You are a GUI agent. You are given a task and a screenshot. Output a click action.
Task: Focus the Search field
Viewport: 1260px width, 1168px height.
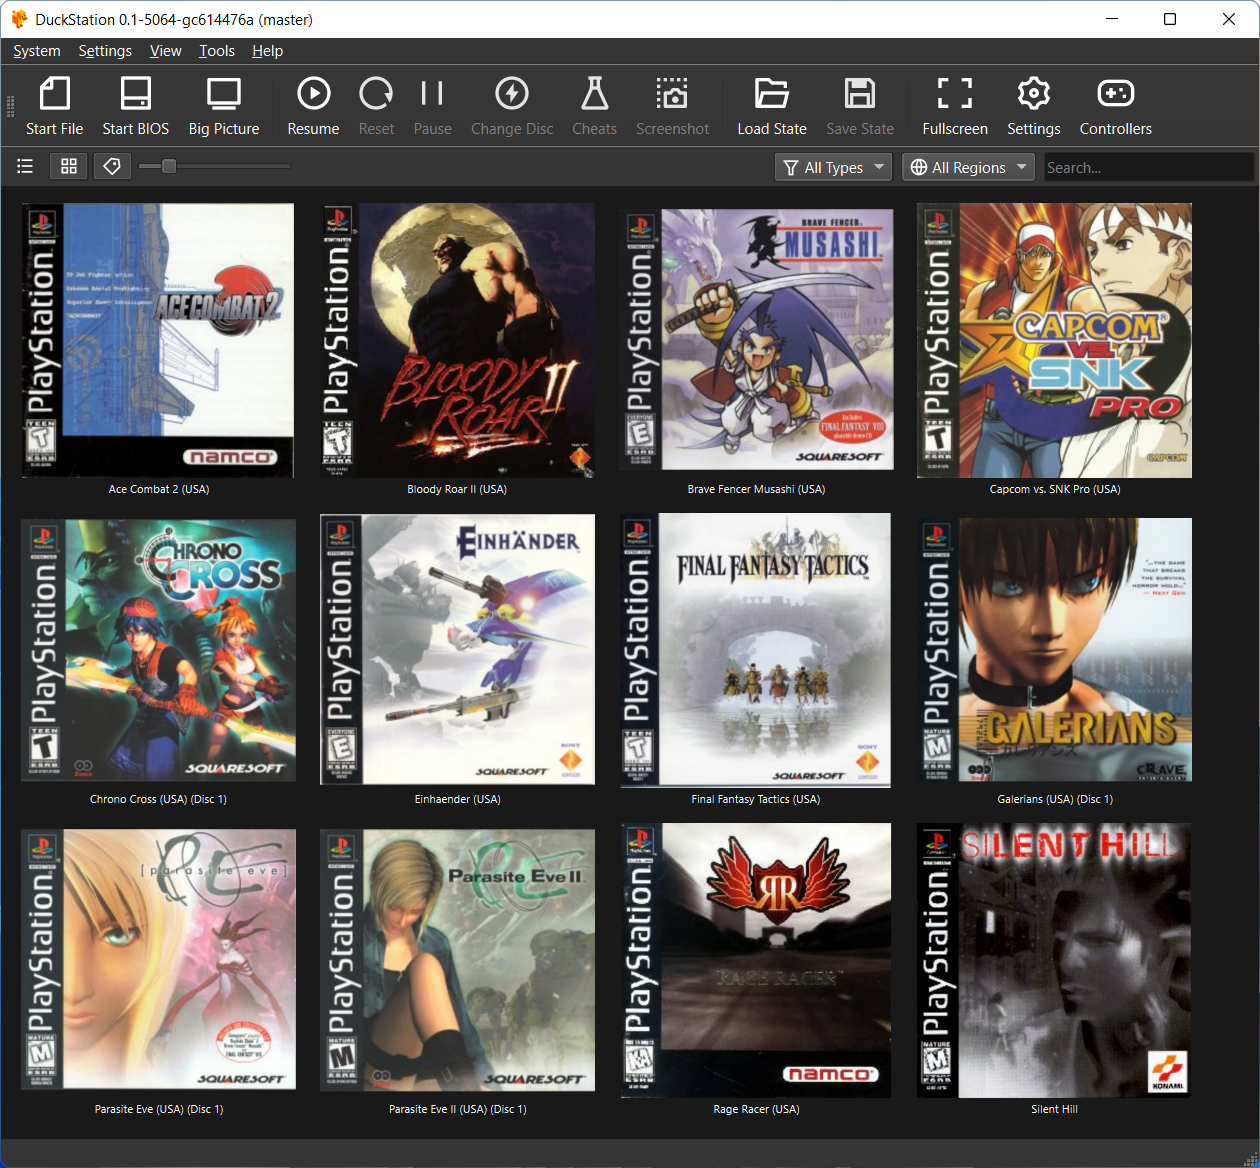[1148, 167]
